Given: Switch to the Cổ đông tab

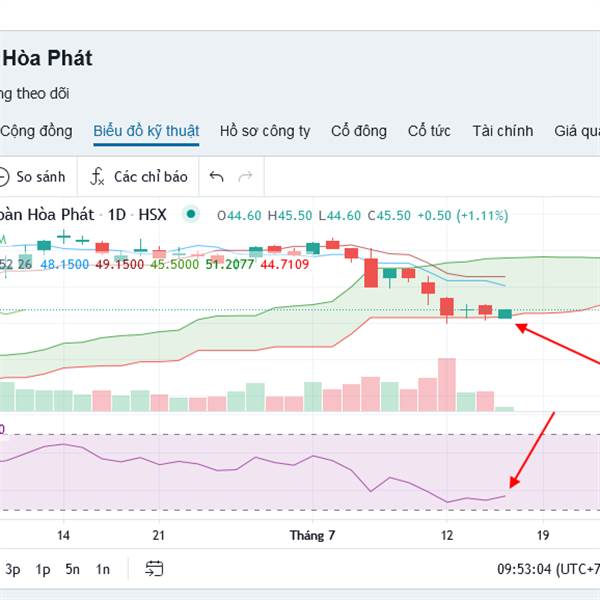Looking at the screenshot, I should [x=359, y=131].
